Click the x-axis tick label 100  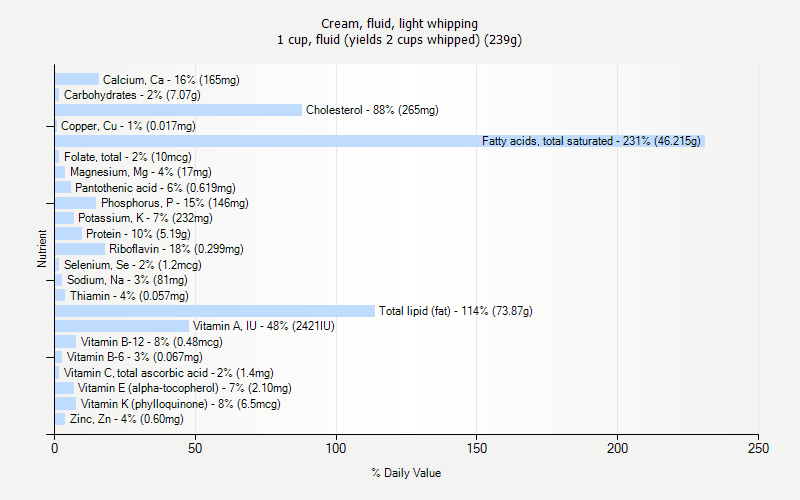click(x=336, y=448)
